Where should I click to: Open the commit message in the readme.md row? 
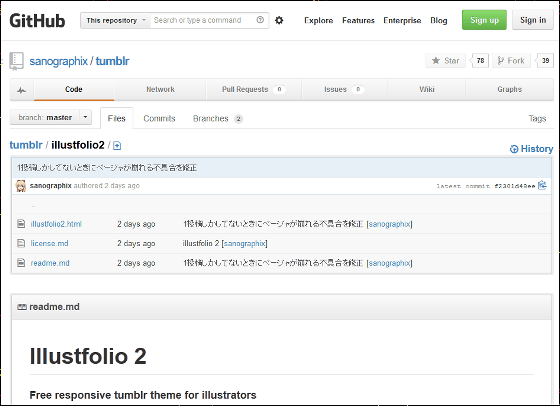273,263
